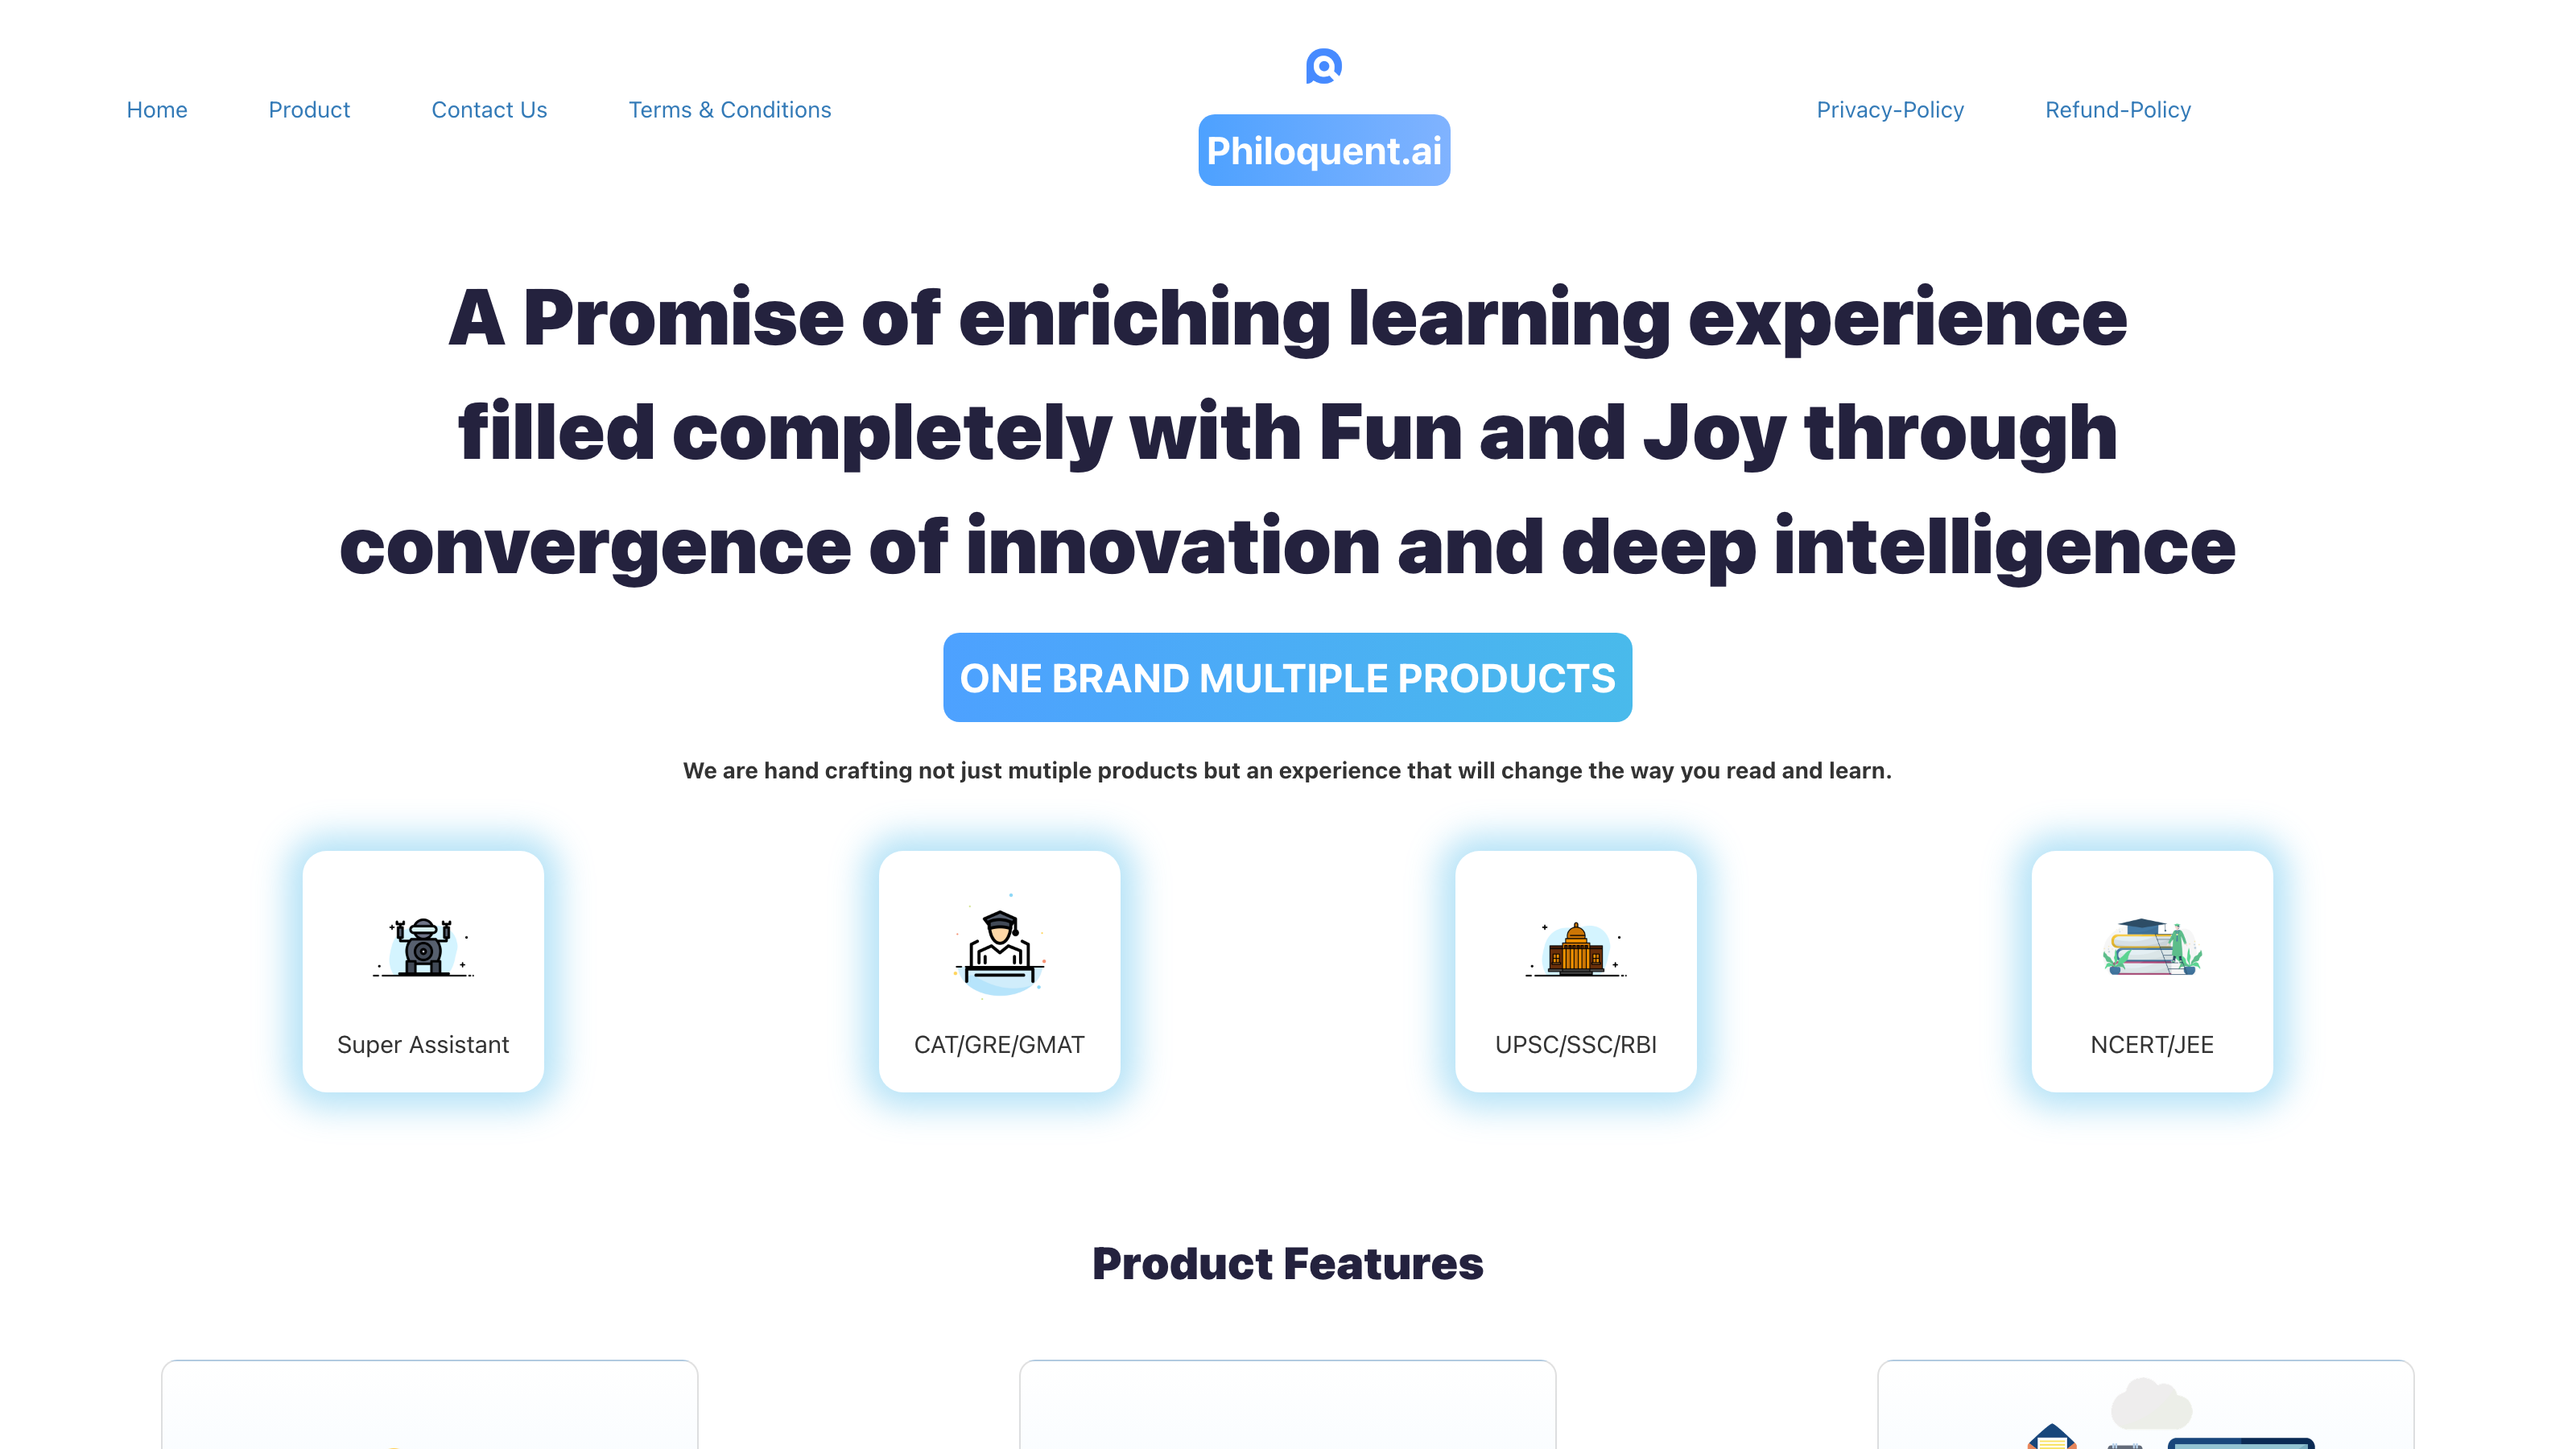Click the Philoquent.ai logo icon
Image resolution: width=2576 pixels, height=1449 pixels.
click(x=1323, y=64)
